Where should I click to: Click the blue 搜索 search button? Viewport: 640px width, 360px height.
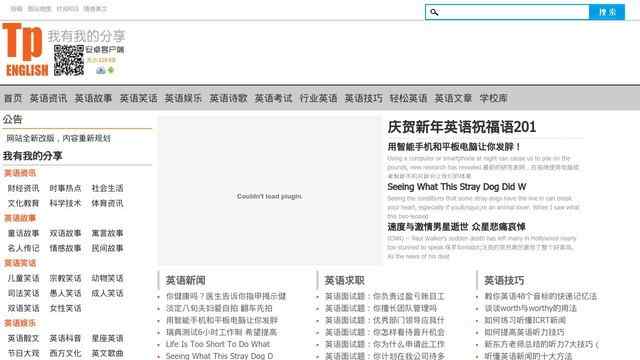click(x=607, y=12)
